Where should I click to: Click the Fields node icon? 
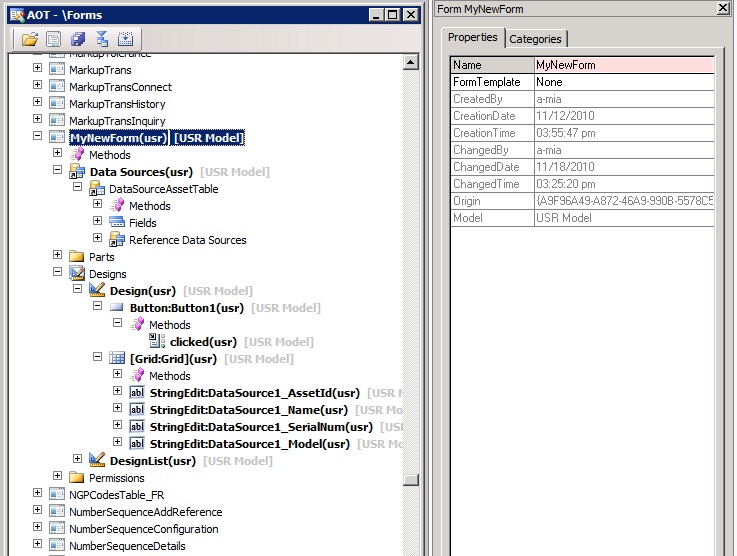tap(117, 222)
